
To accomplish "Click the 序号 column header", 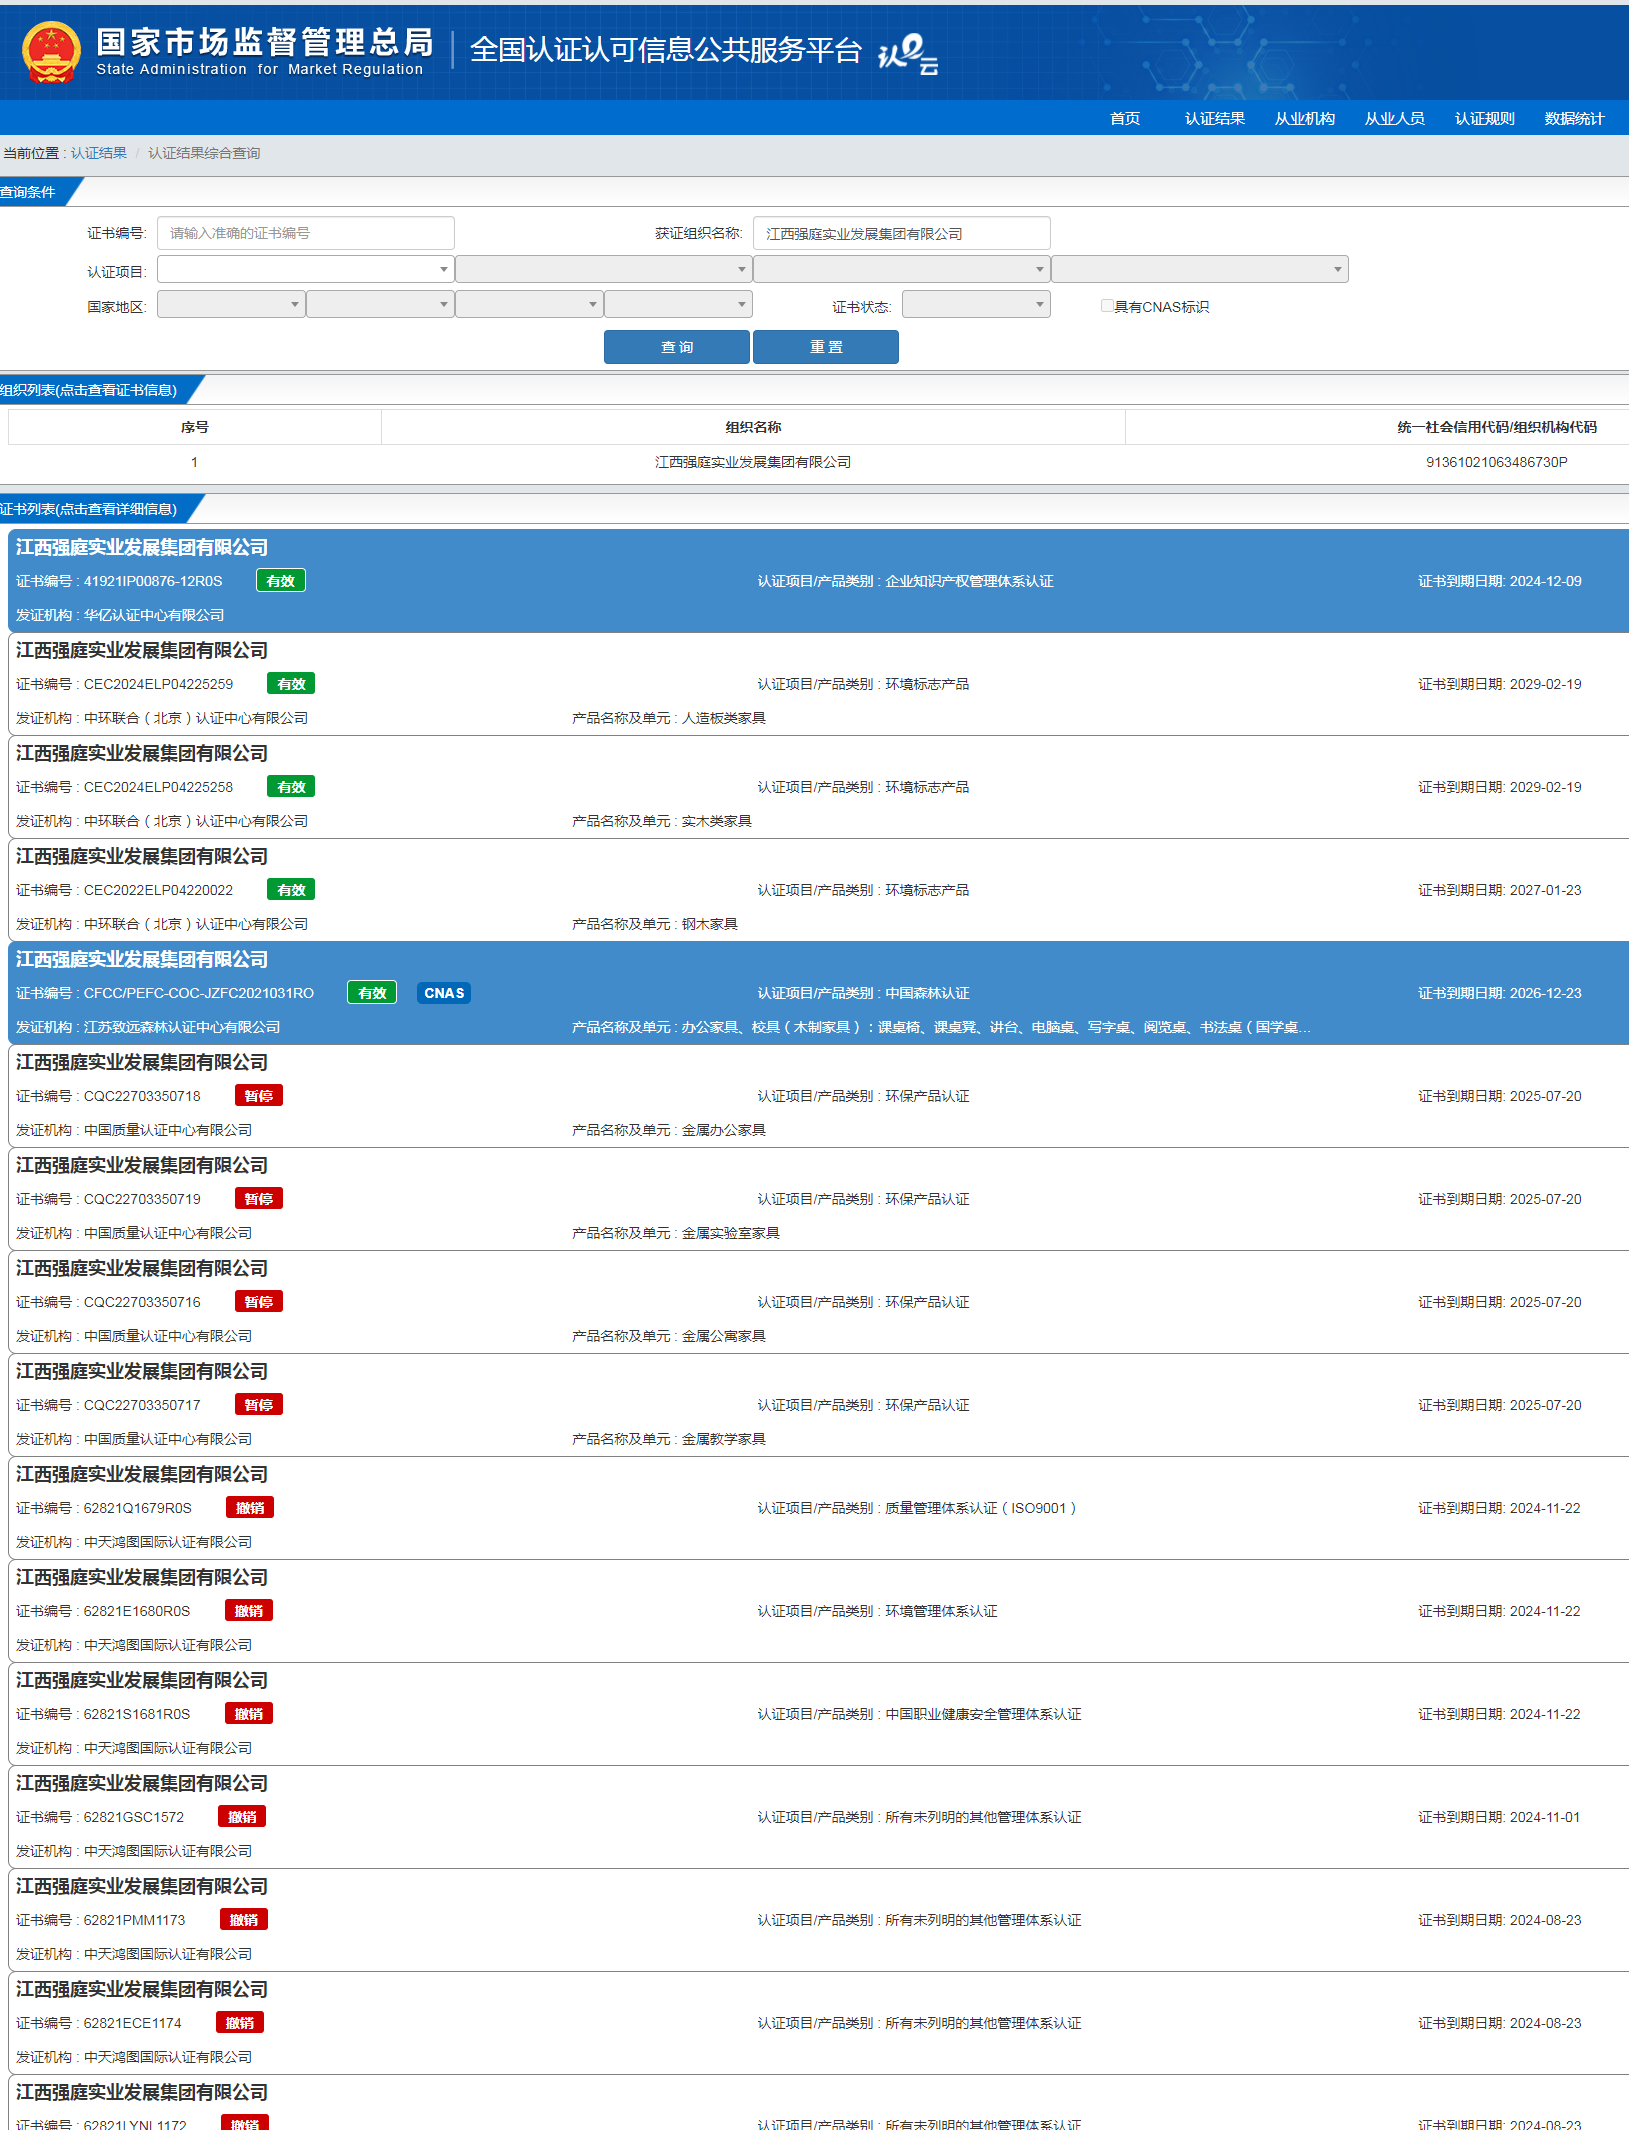I will click(194, 427).
